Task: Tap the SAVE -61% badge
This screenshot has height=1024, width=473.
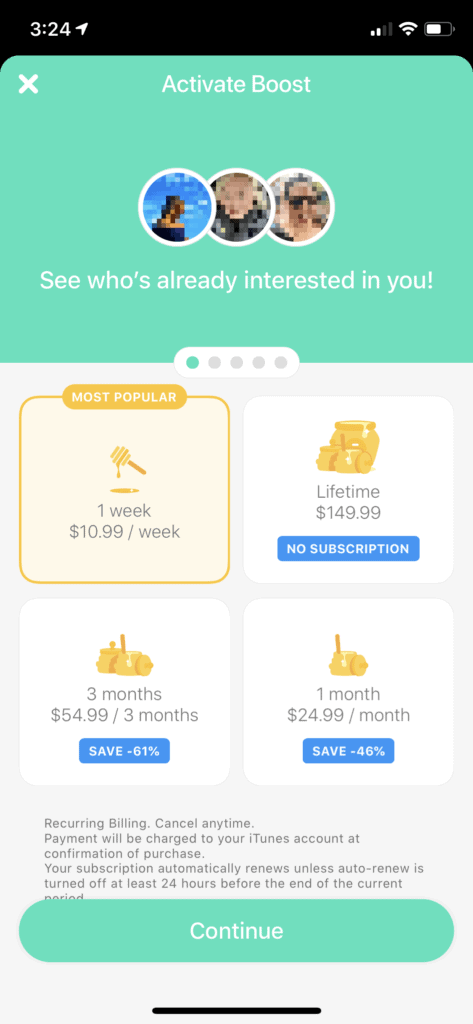Action: tap(125, 751)
